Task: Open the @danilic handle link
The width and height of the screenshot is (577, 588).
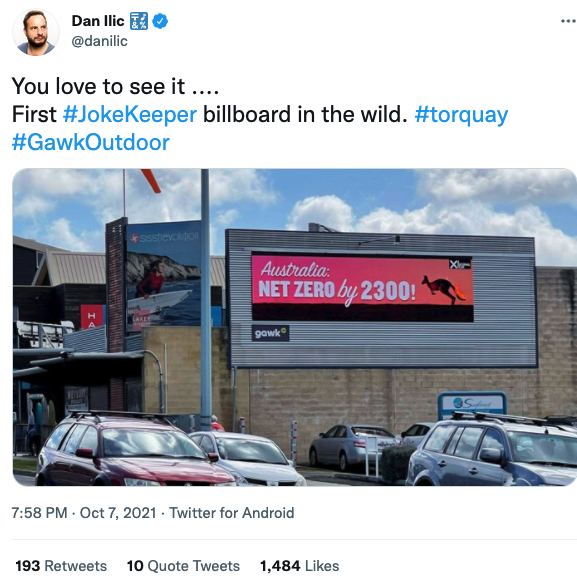Action: click(x=99, y=41)
